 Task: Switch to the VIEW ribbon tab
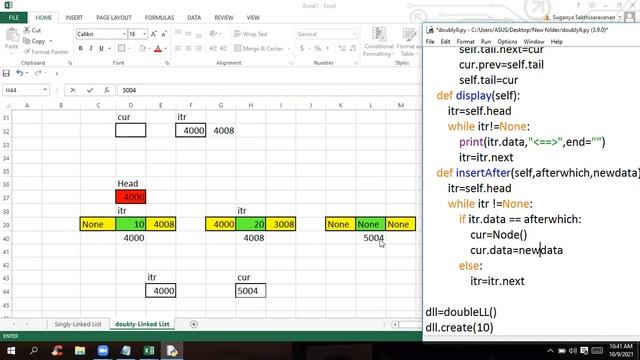coord(253,18)
